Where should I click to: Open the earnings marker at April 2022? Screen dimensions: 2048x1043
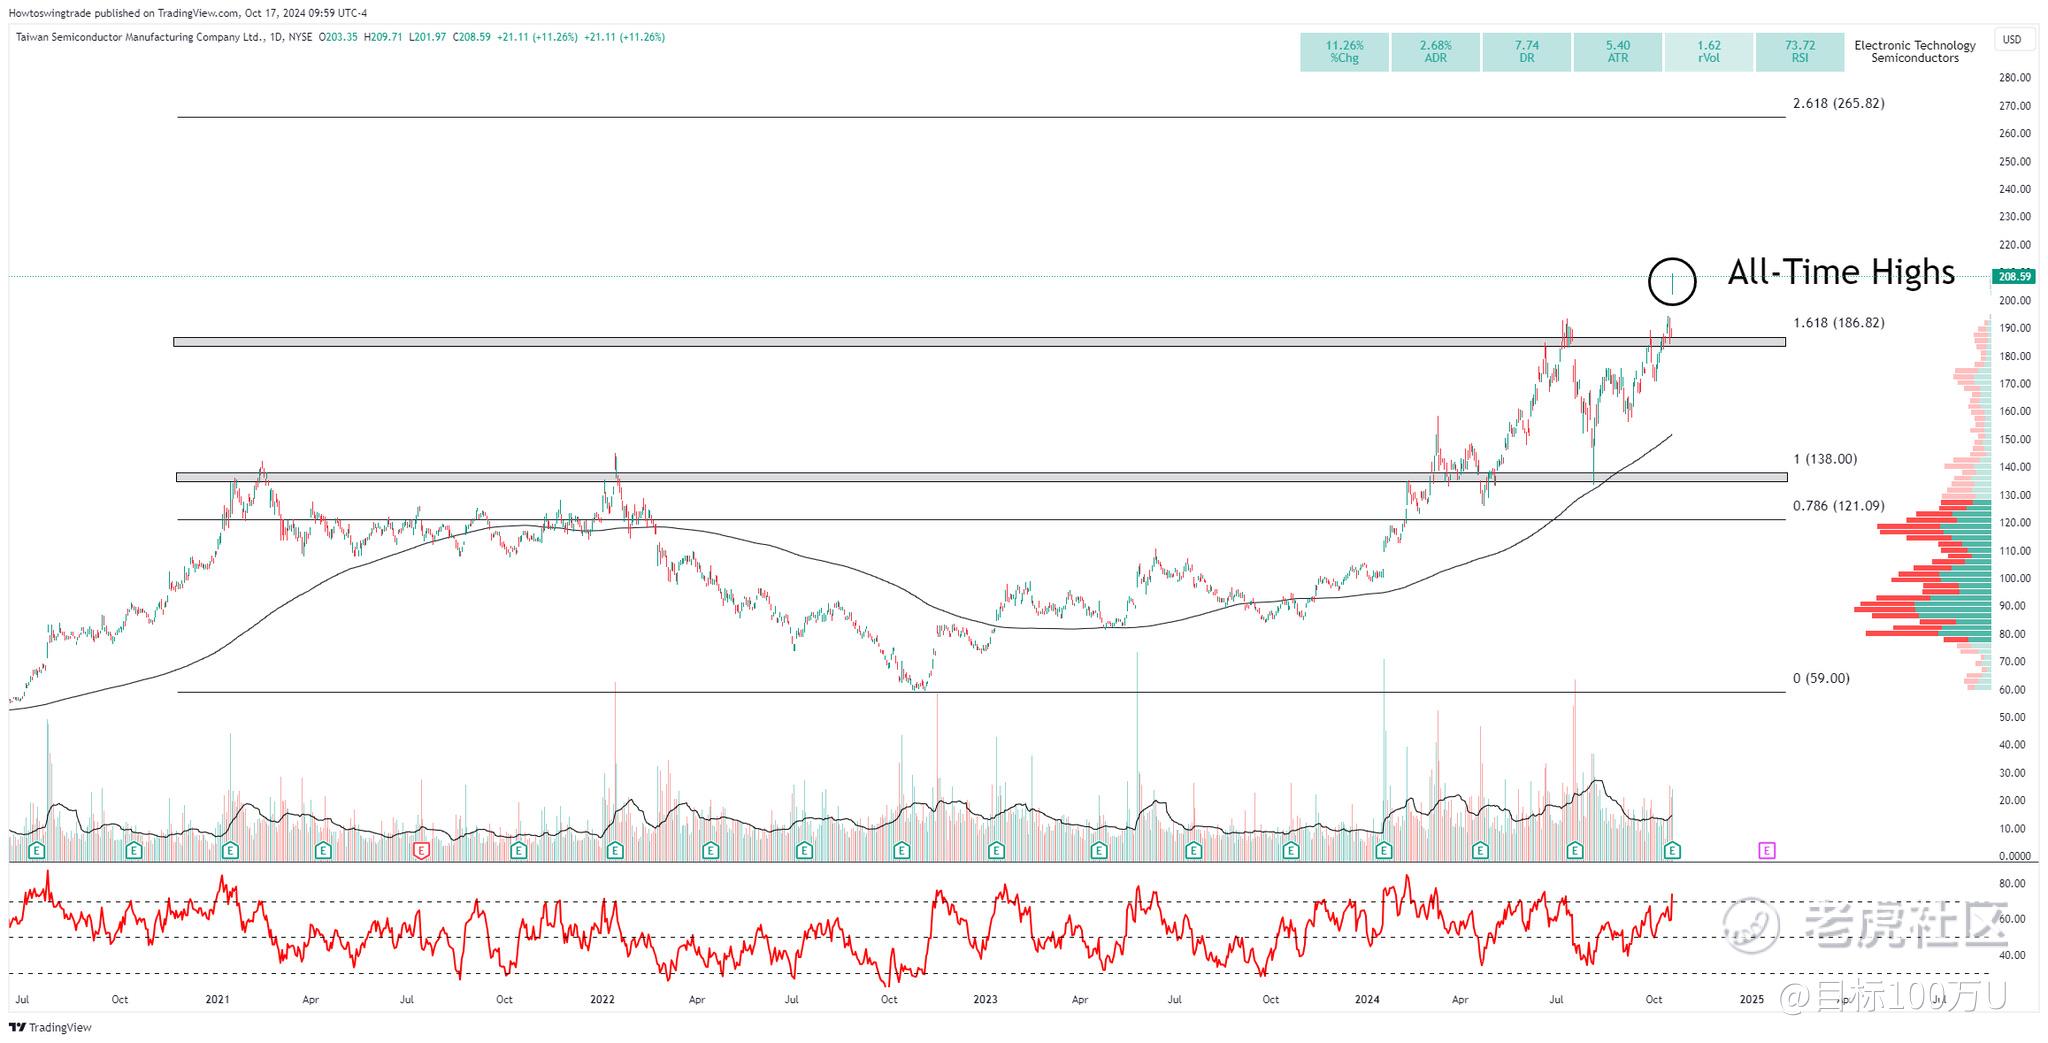[710, 851]
